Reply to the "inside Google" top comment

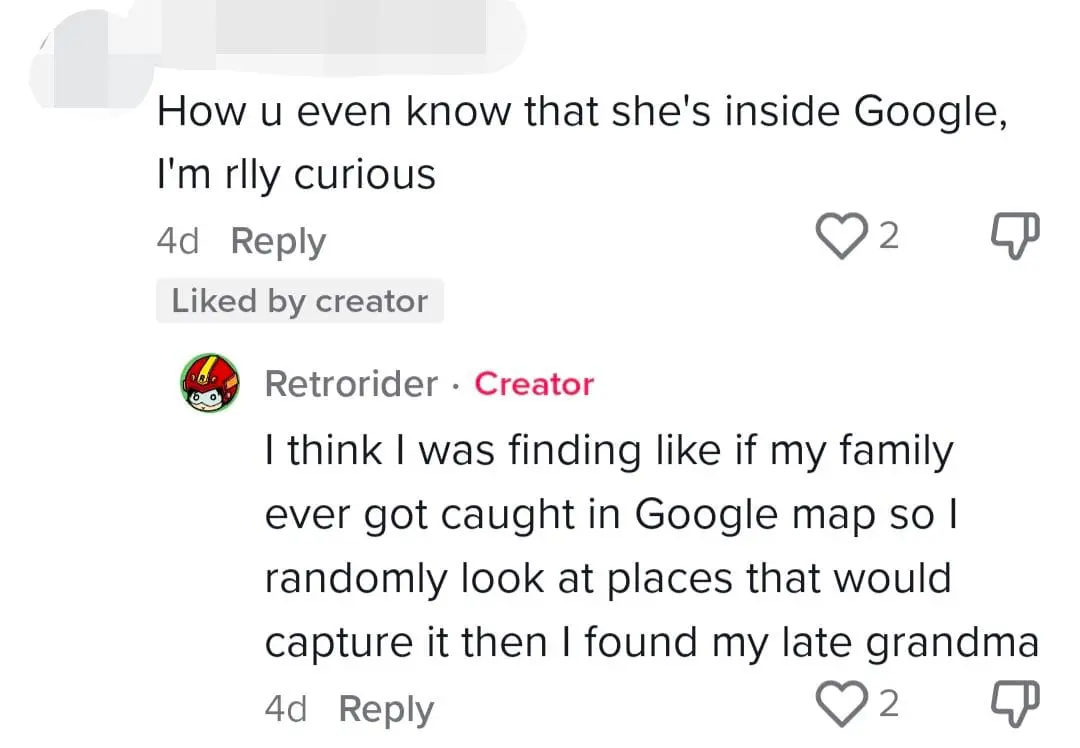click(x=278, y=241)
